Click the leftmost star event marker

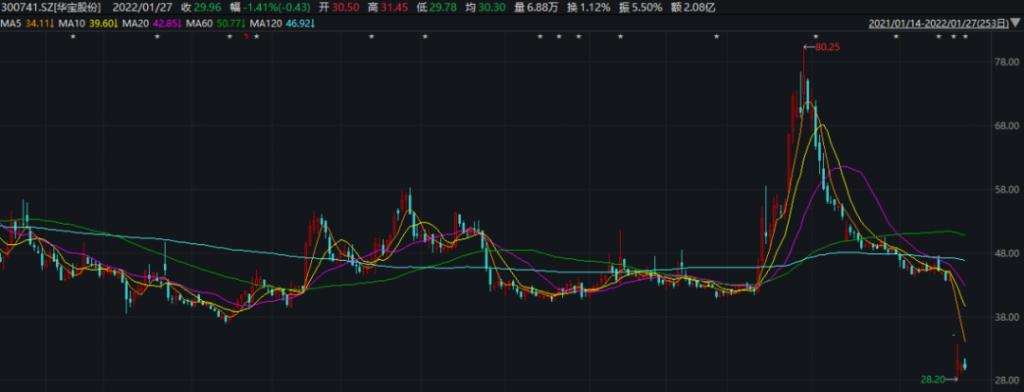[73, 37]
